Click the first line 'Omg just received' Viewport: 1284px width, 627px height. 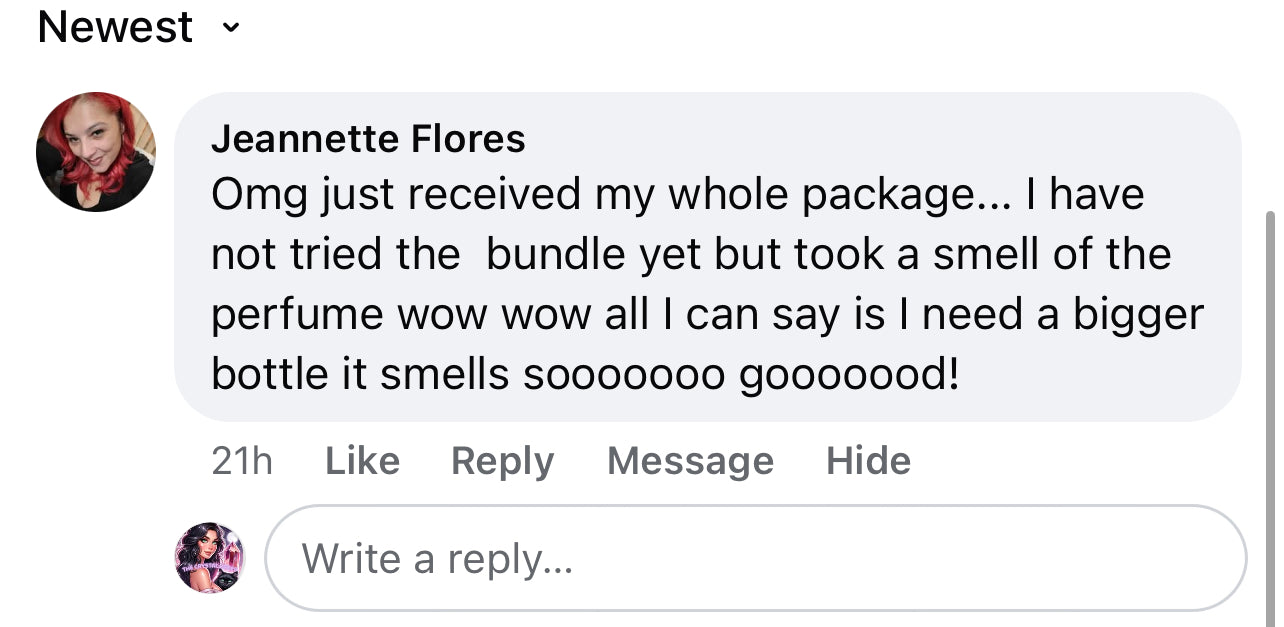pos(395,194)
